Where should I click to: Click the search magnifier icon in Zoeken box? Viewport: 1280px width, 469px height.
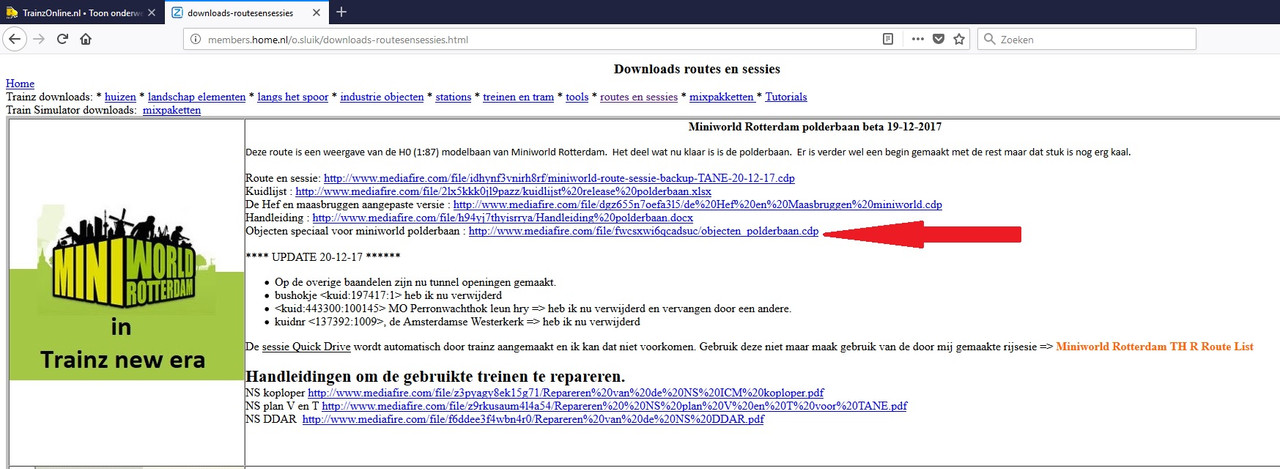pos(989,40)
